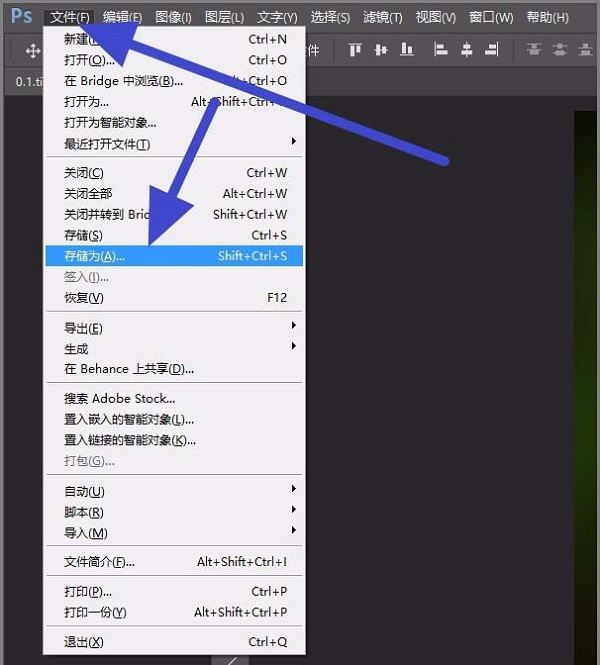Open the 编辑(E) menu
The height and width of the screenshot is (665, 600).
(122, 17)
